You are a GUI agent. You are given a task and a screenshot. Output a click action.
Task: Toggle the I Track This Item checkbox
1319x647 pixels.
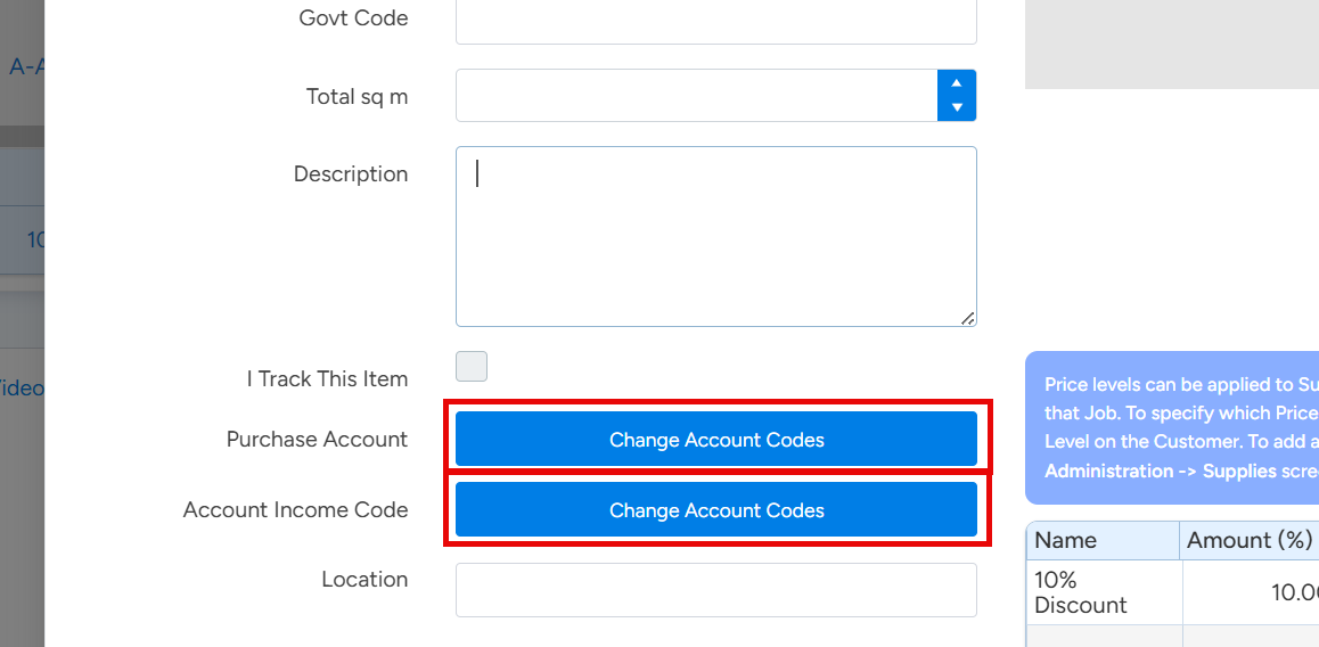(472, 367)
